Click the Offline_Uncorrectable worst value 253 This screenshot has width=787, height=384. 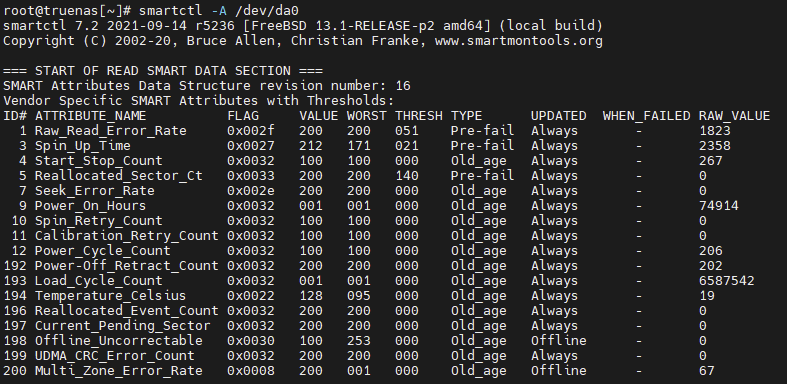[358, 341]
